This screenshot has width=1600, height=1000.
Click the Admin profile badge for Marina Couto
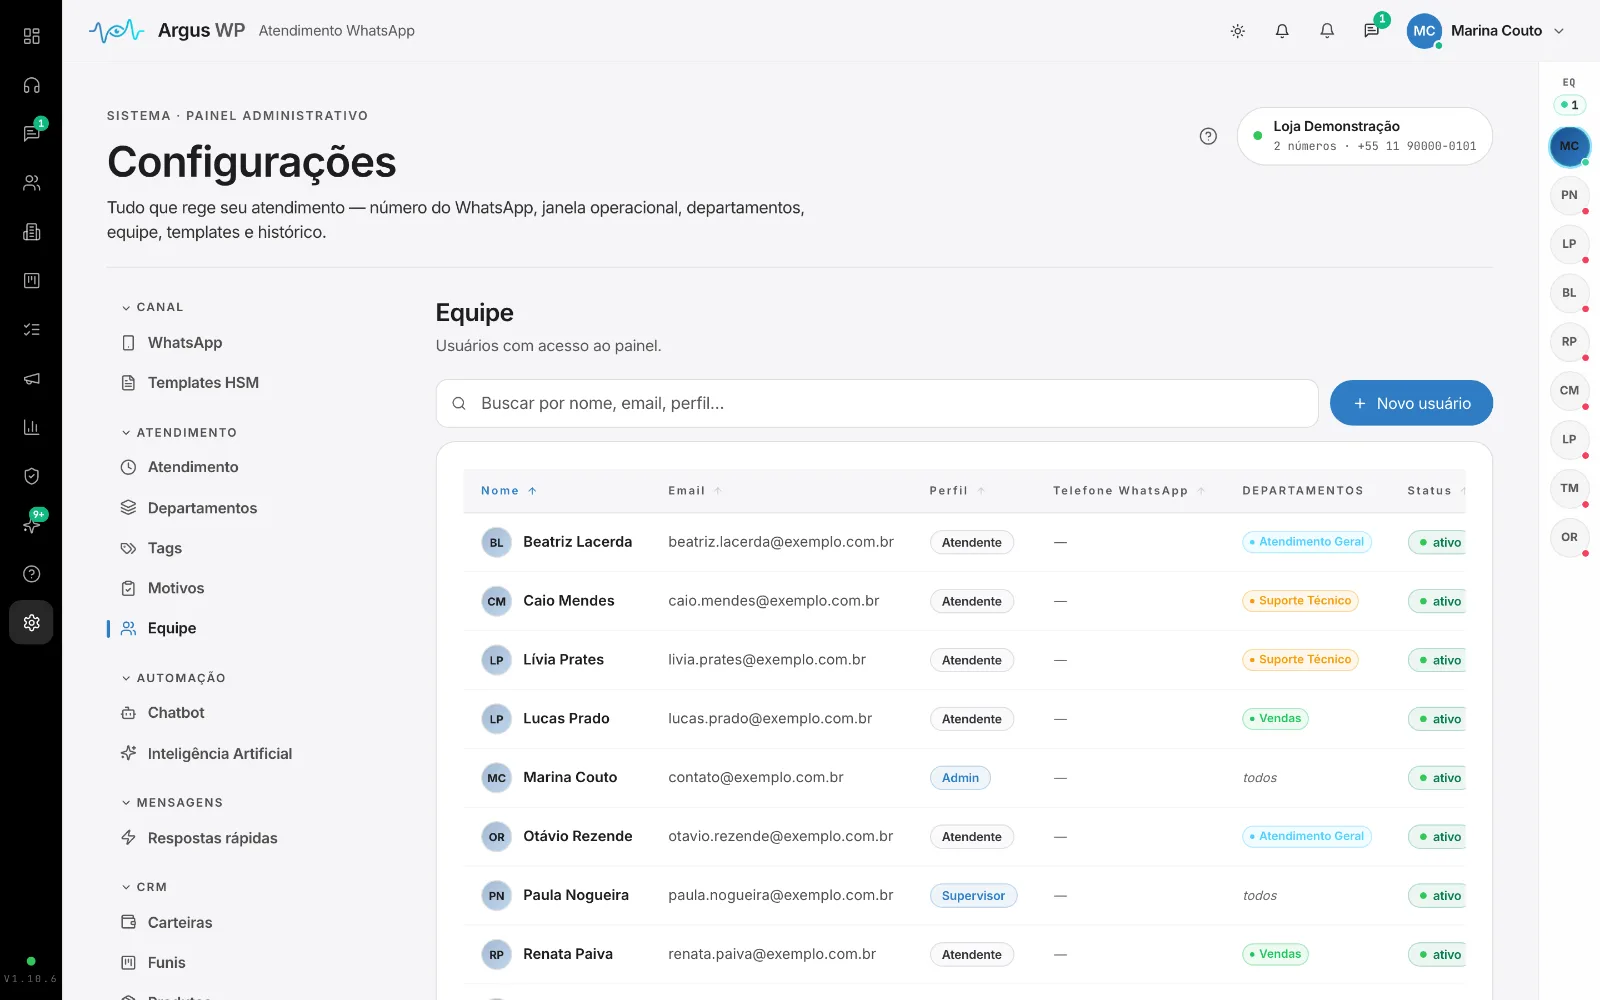pyautogui.click(x=960, y=778)
